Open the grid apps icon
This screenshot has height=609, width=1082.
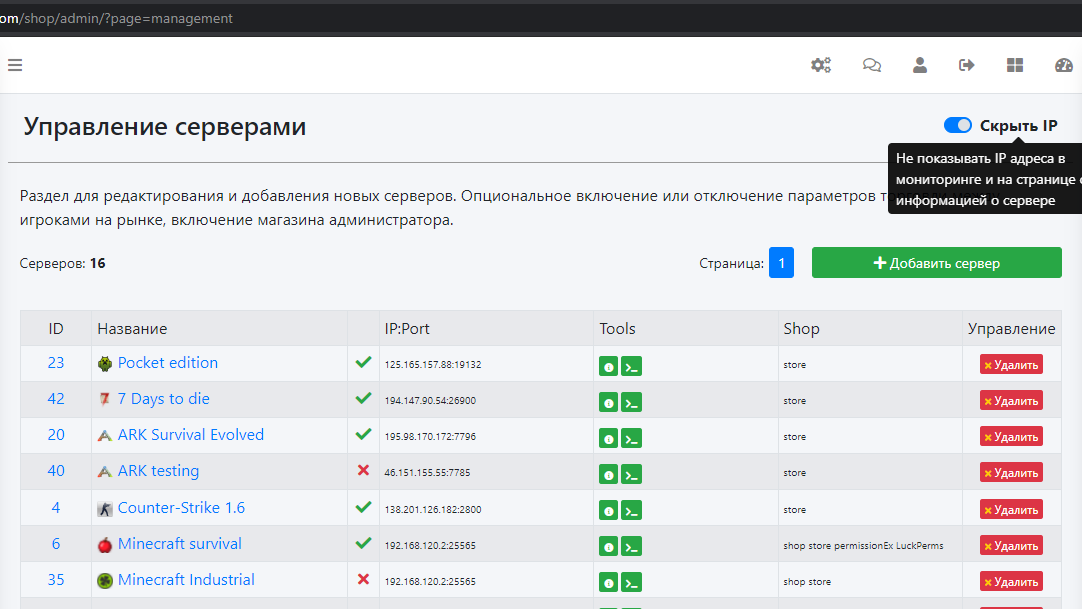(1015, 65)
